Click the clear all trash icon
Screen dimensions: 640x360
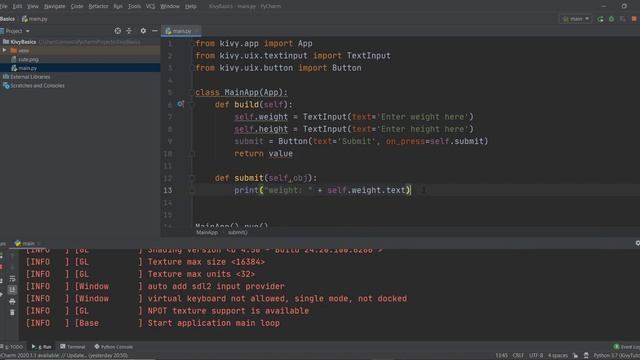12,312
